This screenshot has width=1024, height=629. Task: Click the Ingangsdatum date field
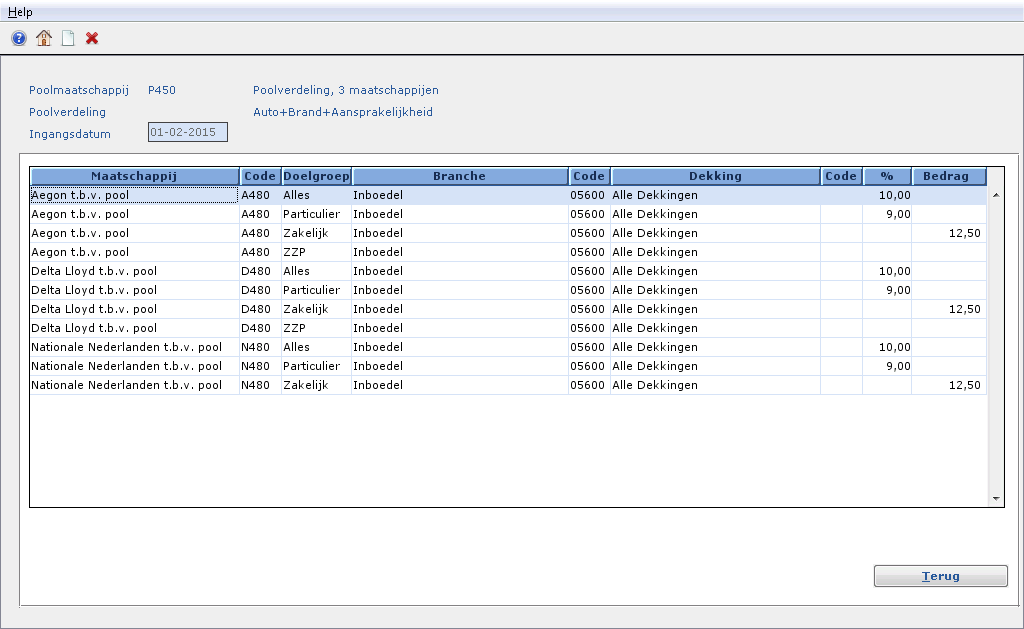pyautogui.click(x=188, y=132)
